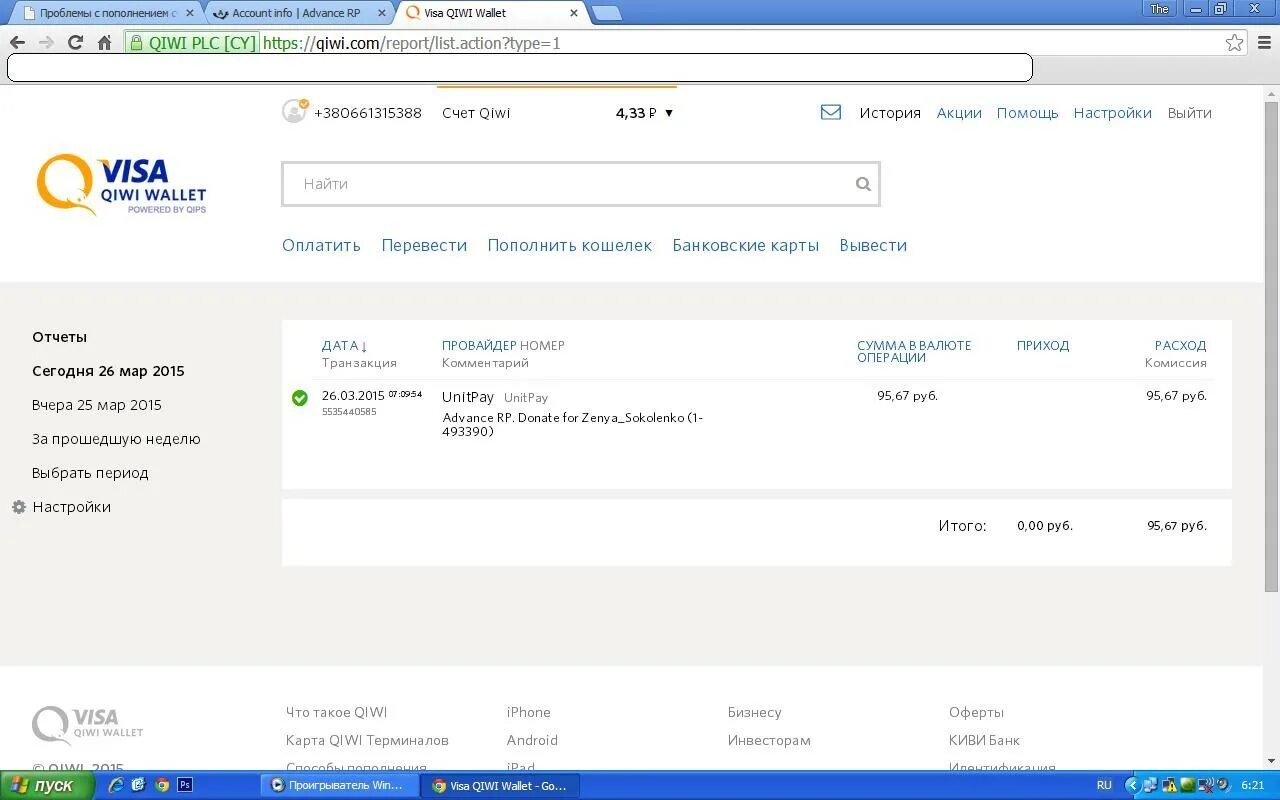Sort by ПРИХОД column header
The width and height of the screenshot is (1280, 800).
coord(1043,345)
